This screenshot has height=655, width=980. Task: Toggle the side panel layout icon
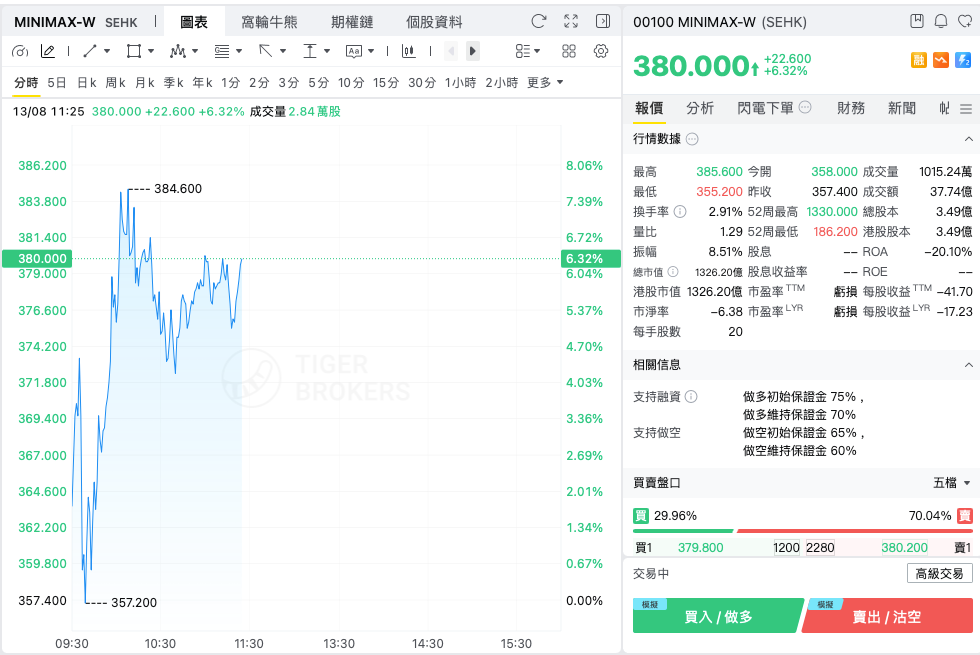tap(602, 22)
